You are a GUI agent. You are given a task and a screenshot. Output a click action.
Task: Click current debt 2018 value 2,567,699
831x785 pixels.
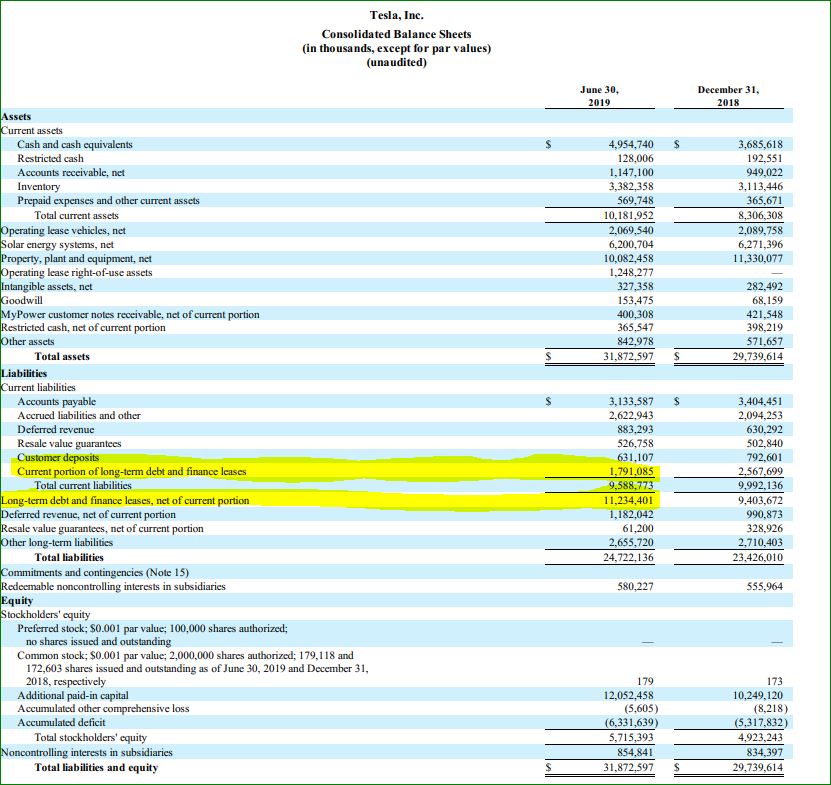[x=760, y=471]
